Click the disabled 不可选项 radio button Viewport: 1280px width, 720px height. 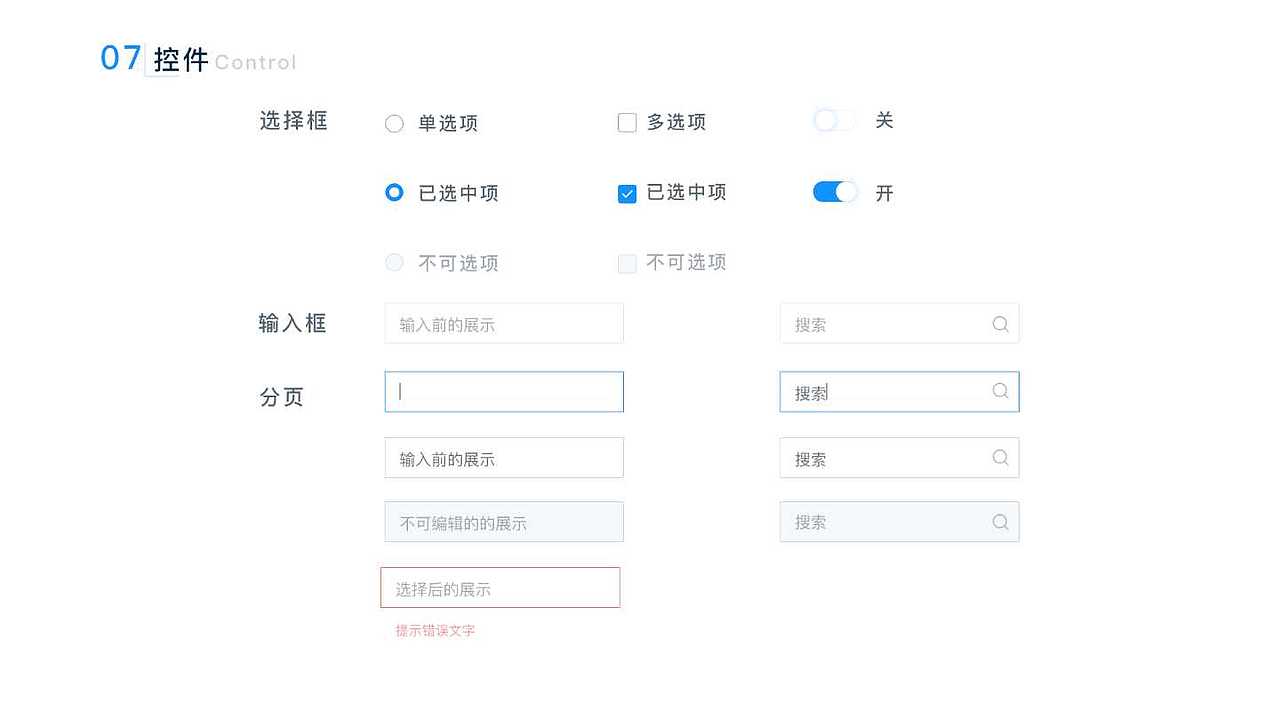point(394,262)
